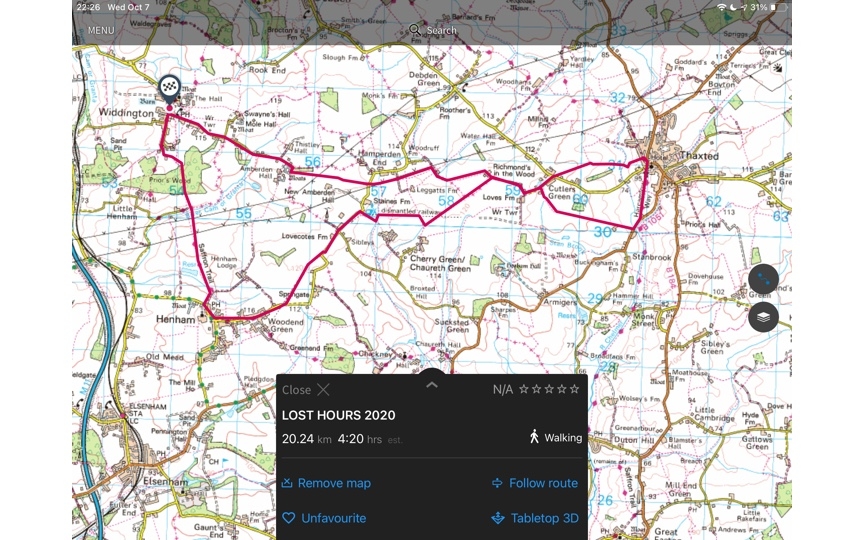
Task: Tap the Wed Oct 7 date
Action: [x=128, y=7]
